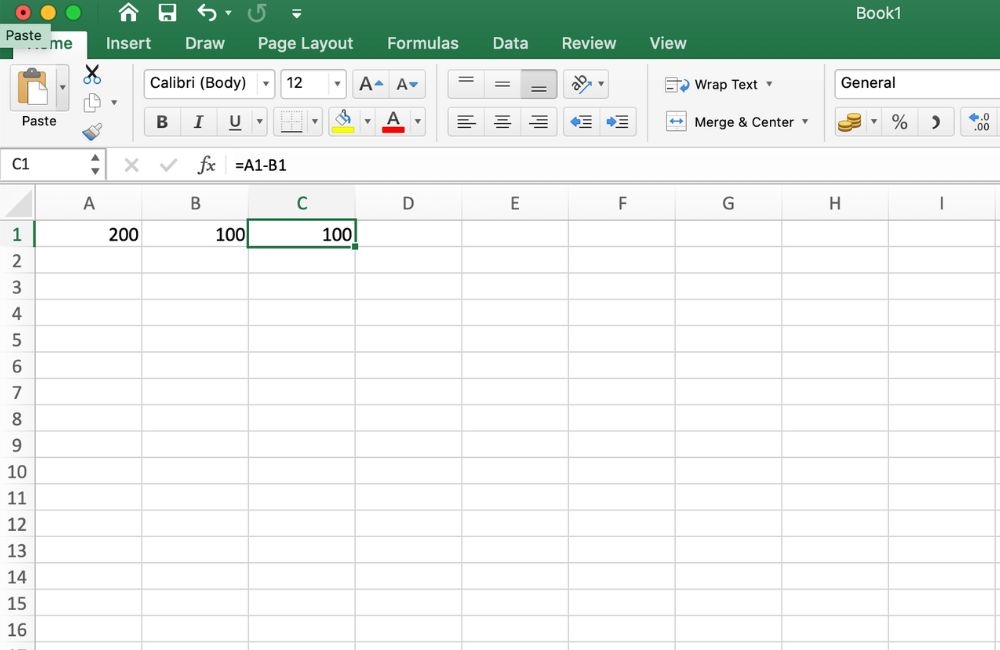Click the text Orientation icon
This screenshot has height=650, width=1000.
point(580,84)
